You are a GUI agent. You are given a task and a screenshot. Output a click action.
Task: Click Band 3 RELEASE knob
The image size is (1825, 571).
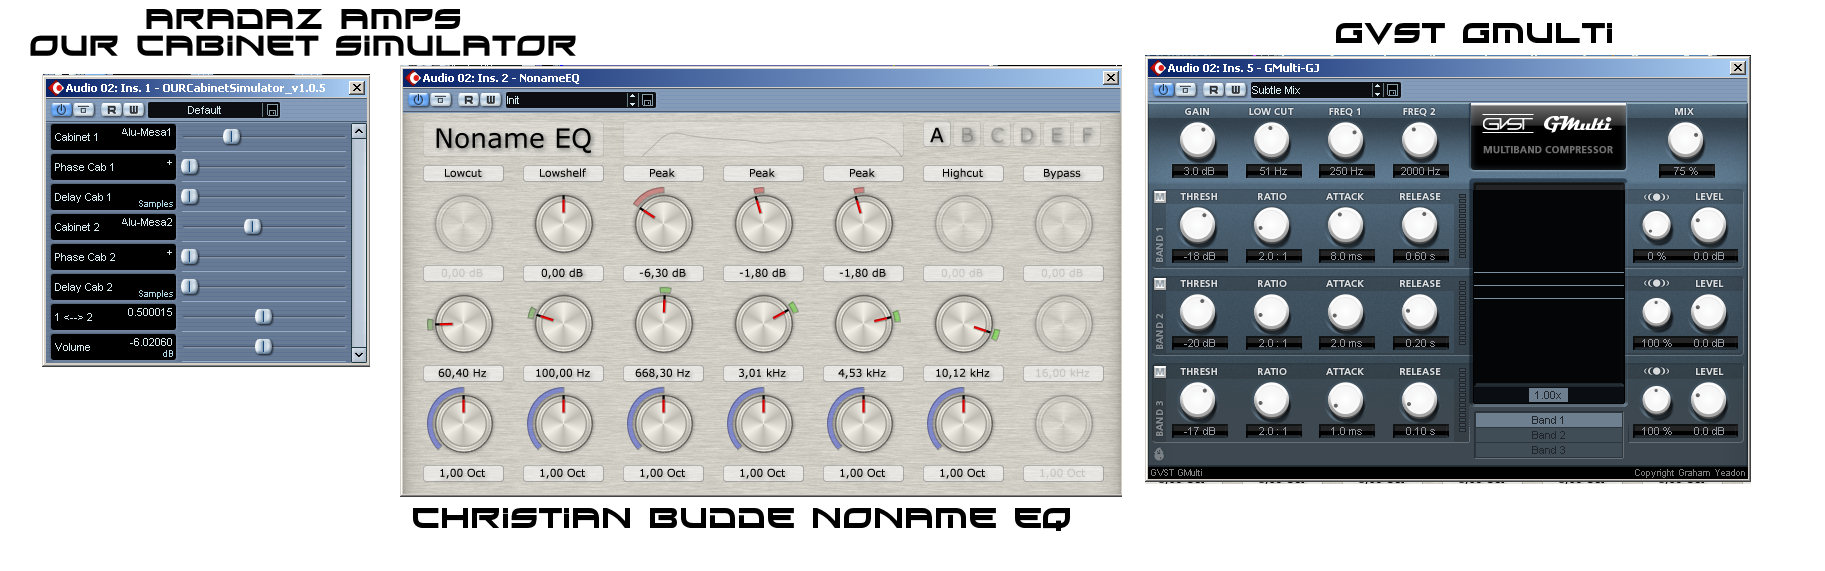click(x=1419, y=401)
